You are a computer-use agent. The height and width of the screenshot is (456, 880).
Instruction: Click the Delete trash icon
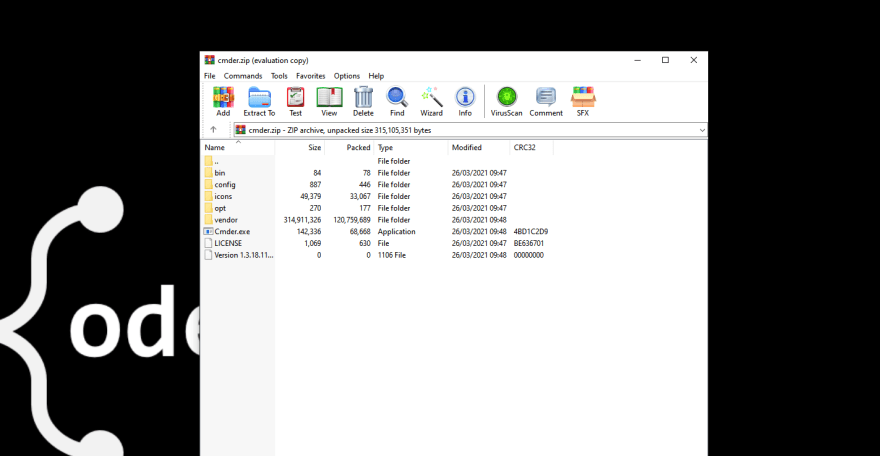tap(363, 102)
